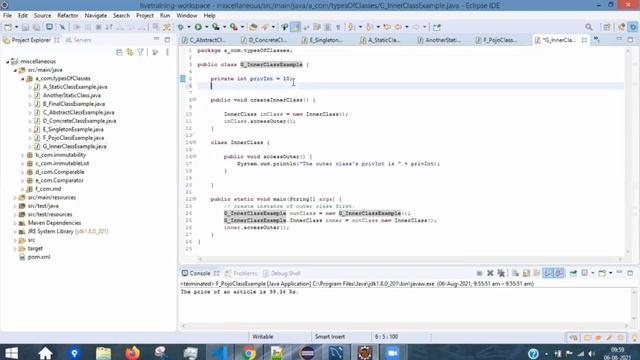Click the Open Perspective icon

tap(607, 27)
